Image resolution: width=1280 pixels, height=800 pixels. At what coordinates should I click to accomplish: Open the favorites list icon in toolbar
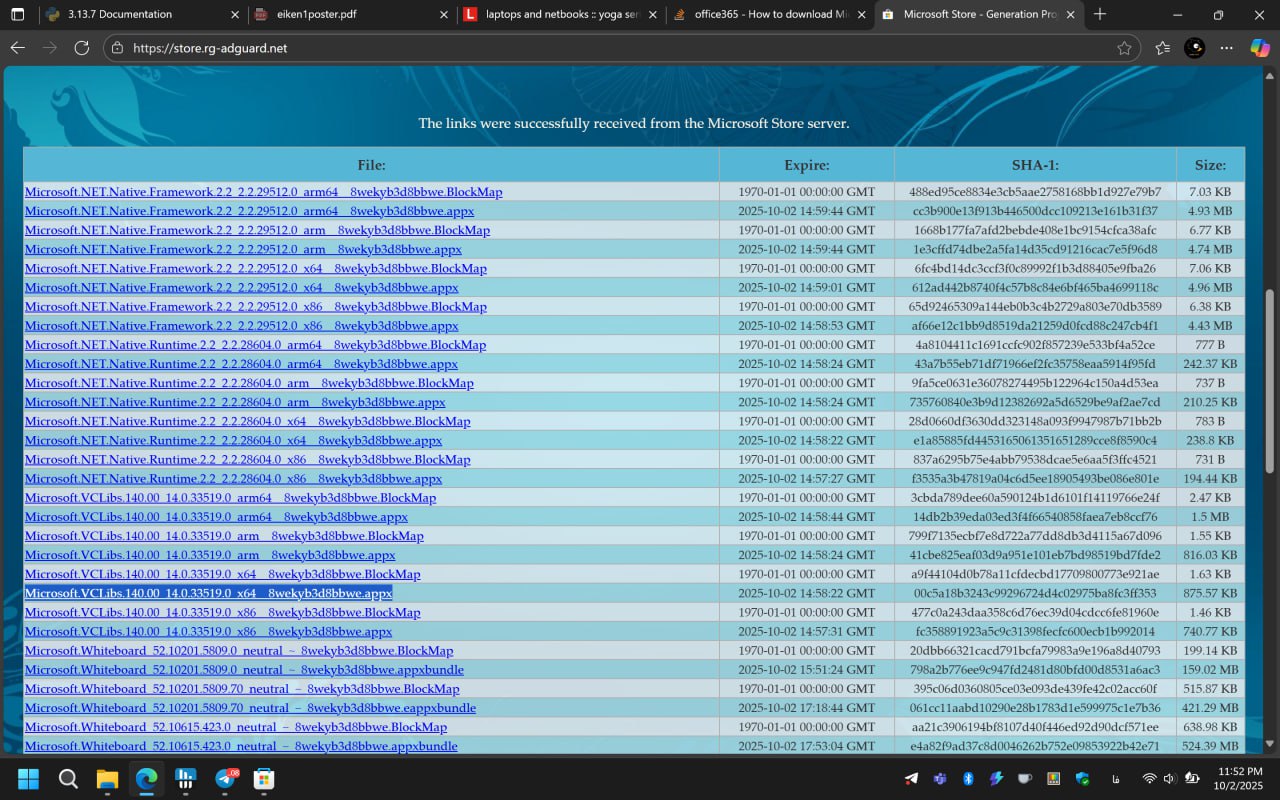pyautogui.click(x=1162, y=48)
